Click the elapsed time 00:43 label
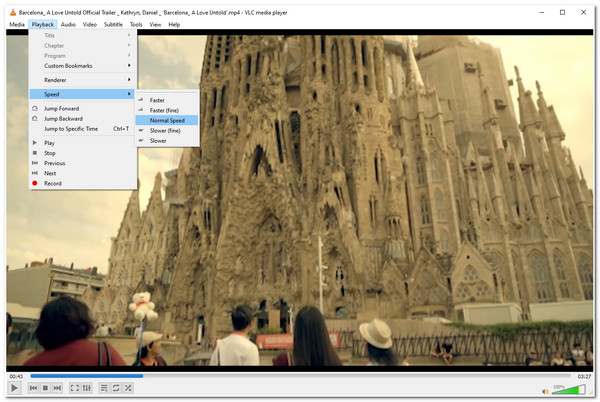600x402 pixels. 16,376
